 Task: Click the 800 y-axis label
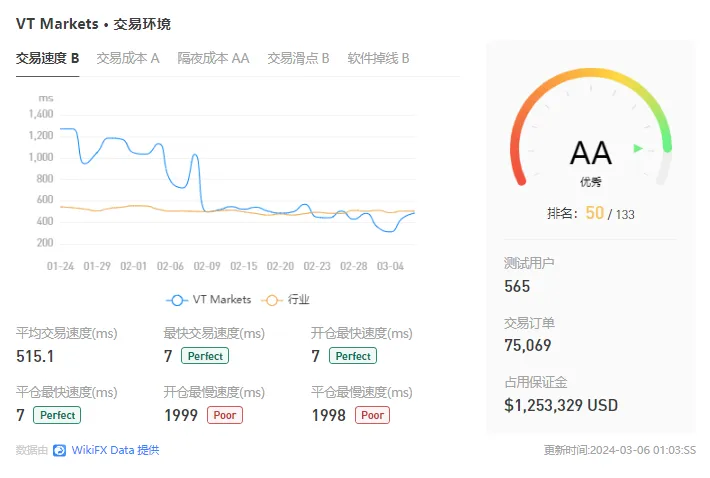(x=44, y=178)
